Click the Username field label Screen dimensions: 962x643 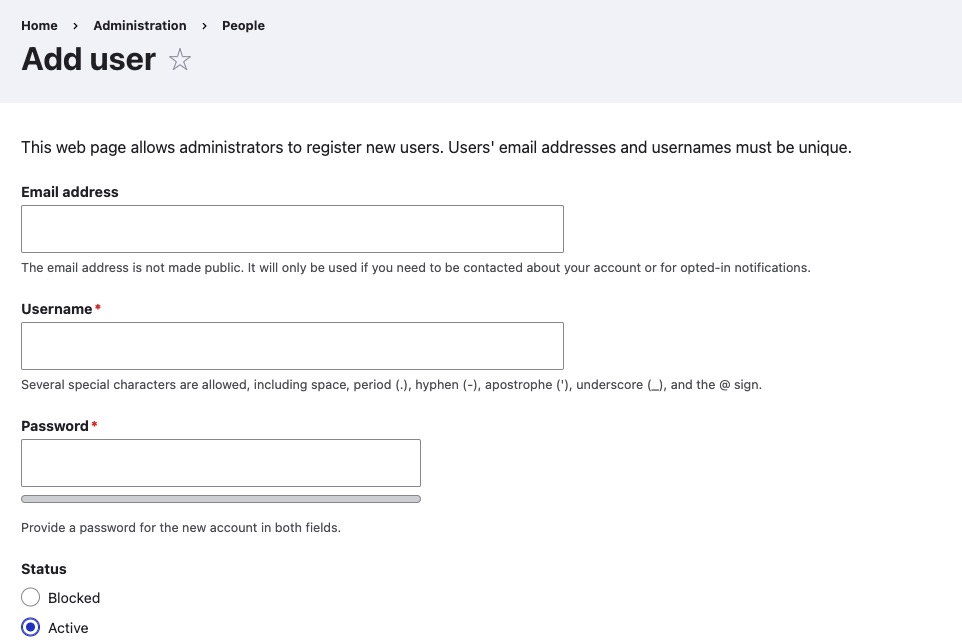[57, 309]
